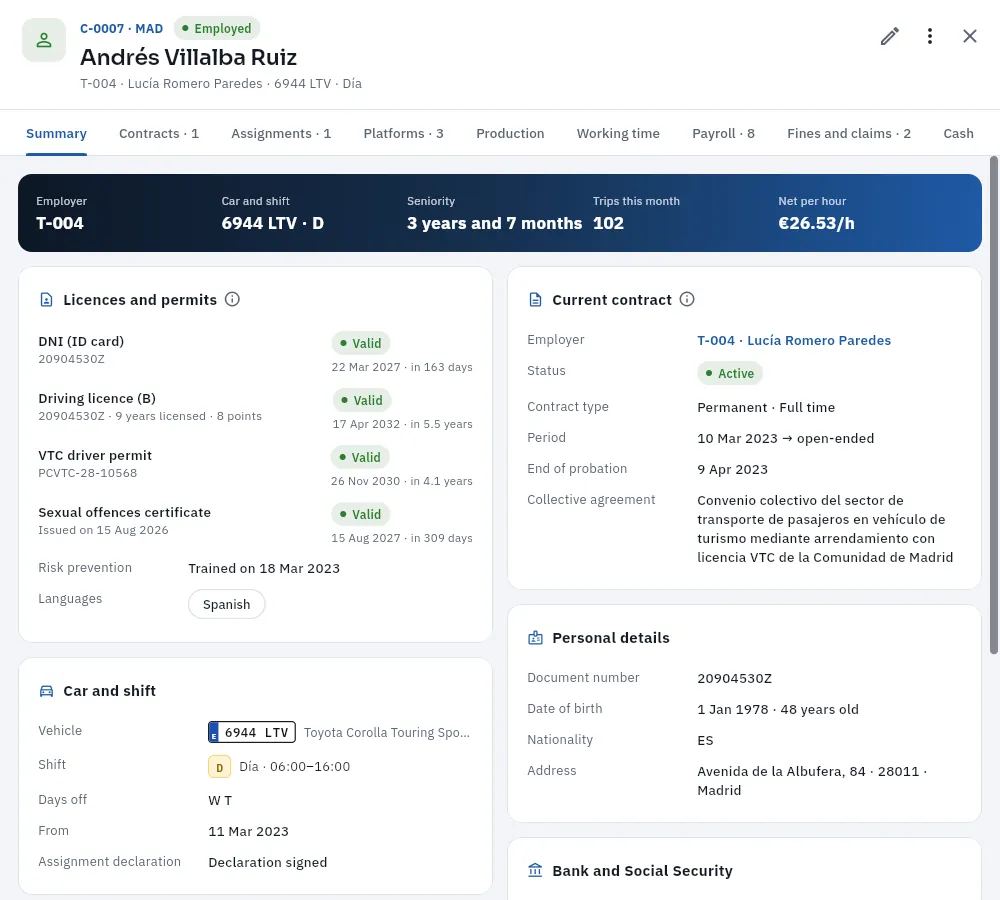Open employer link T-004 · Lucía Romero Paredes

[794, 341]
